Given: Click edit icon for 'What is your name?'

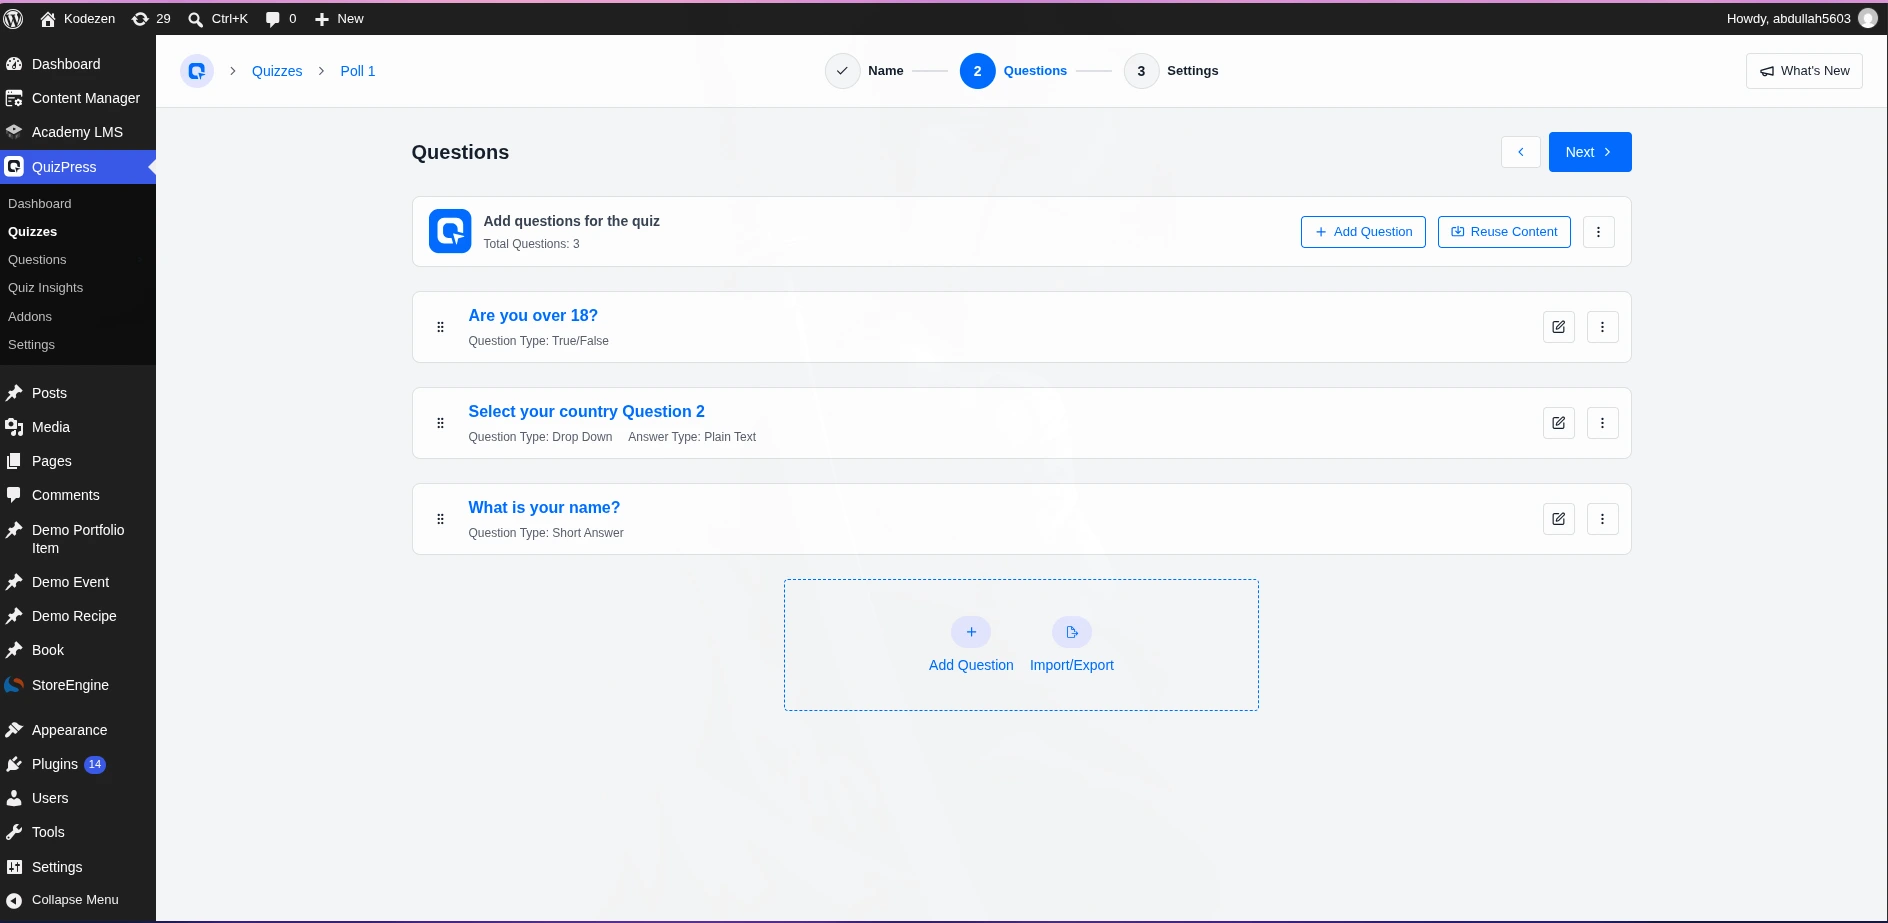Looking at the screenshot, I should (1558, 519).
